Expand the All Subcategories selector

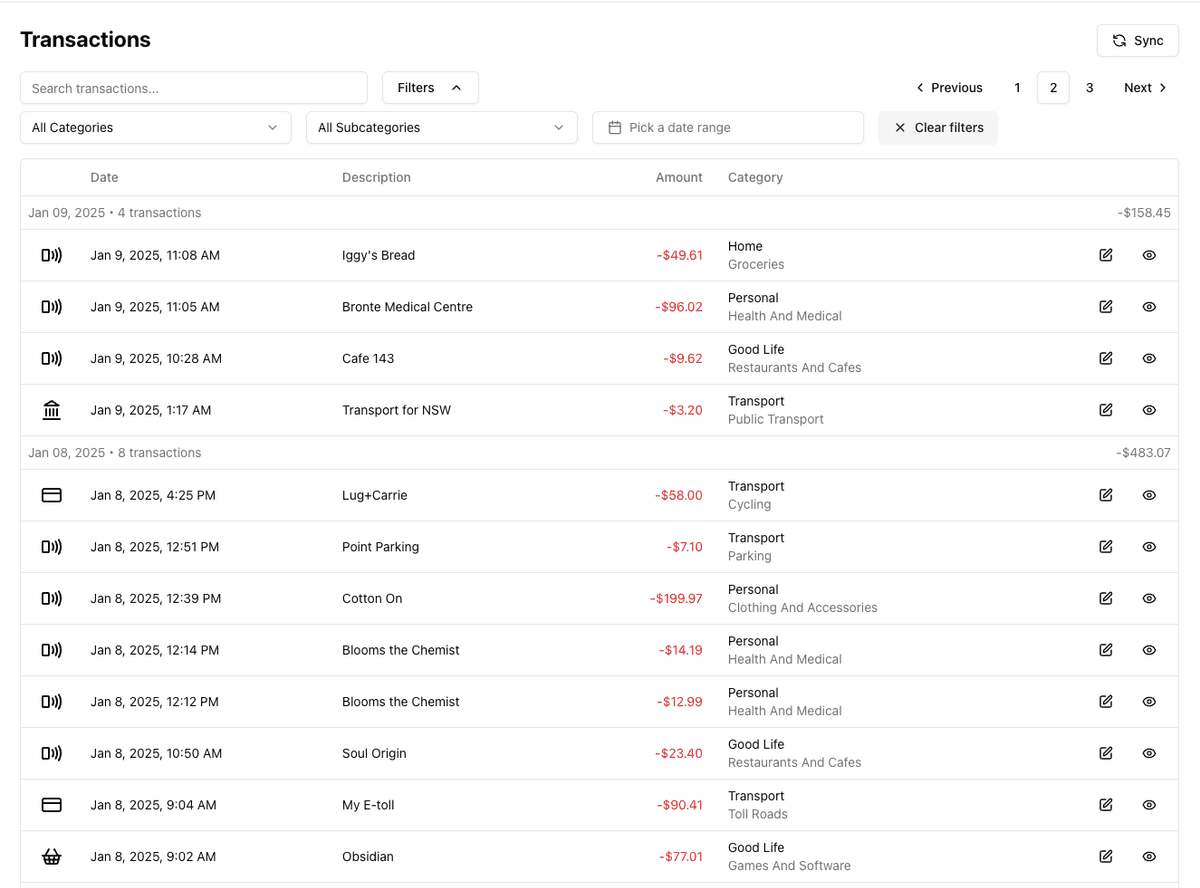coord(441,127)
